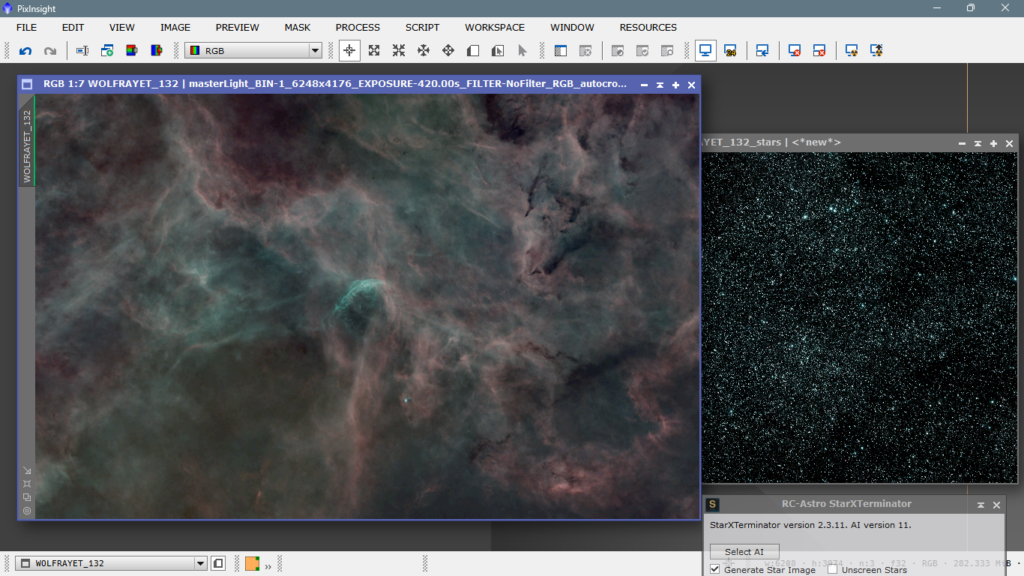
Task: Click the second monitor icon with red X
Action: click(x=819, y=50)
